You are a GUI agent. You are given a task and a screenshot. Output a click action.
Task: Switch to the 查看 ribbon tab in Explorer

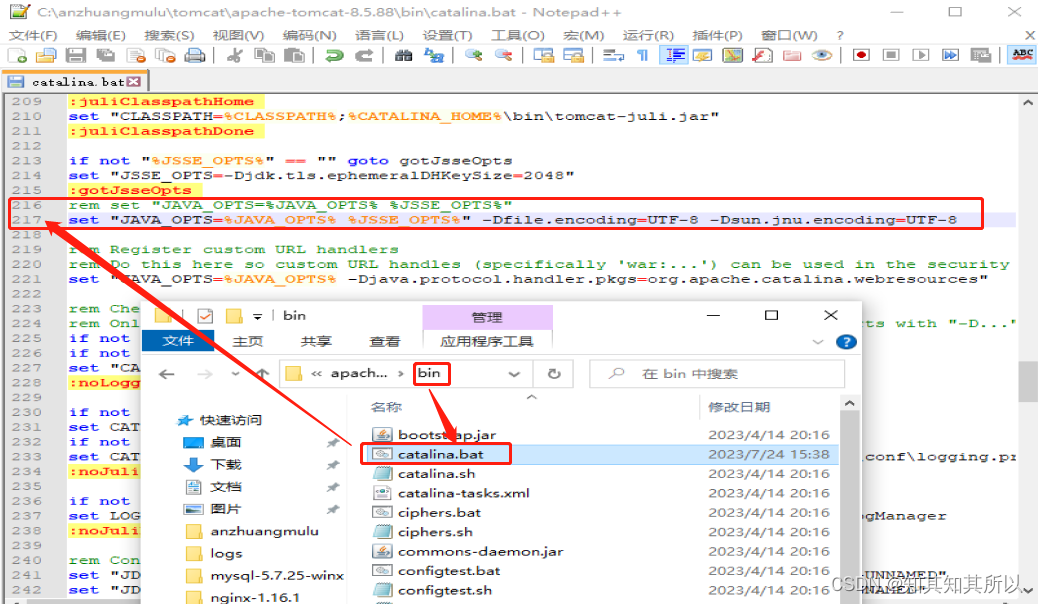385,341
